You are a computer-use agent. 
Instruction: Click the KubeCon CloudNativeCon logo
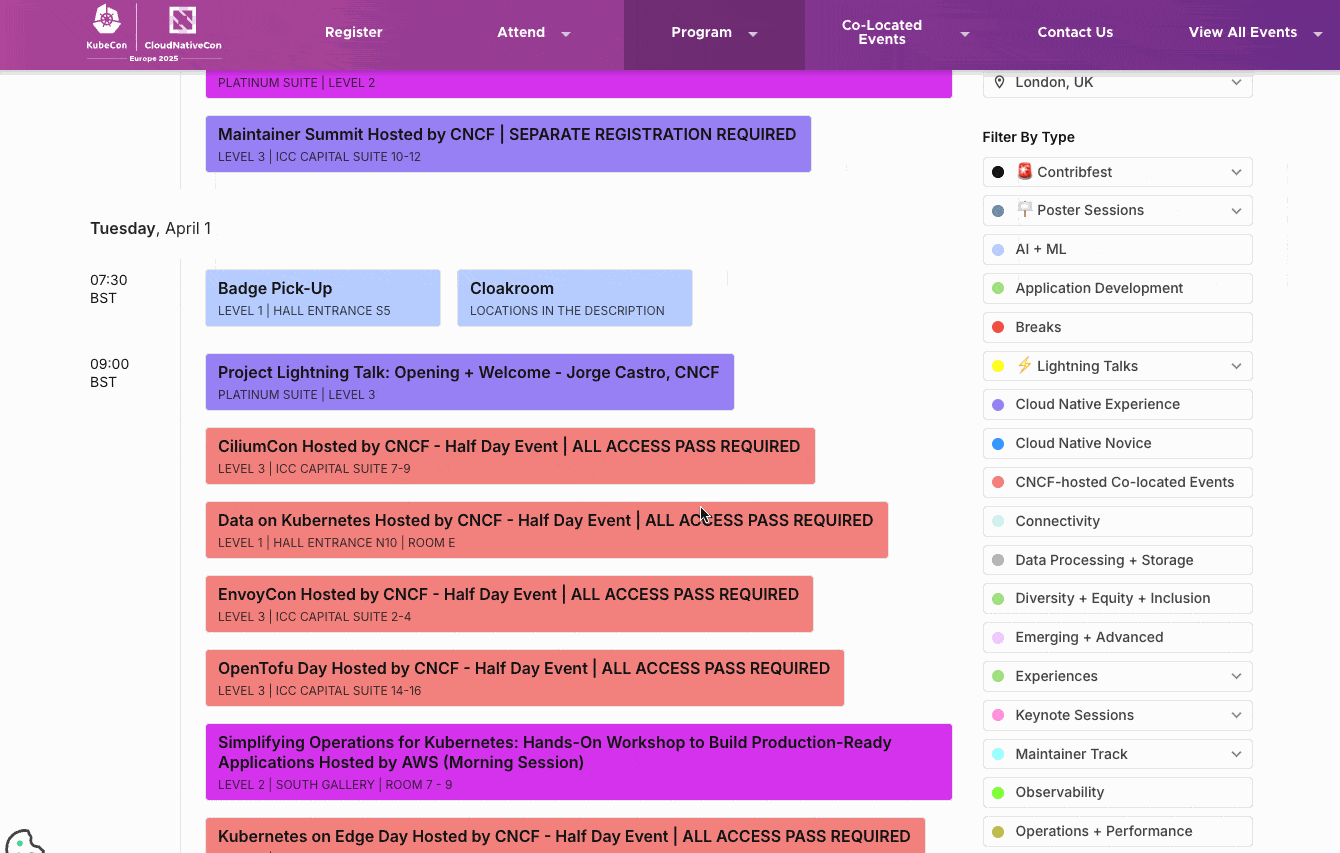154,32
